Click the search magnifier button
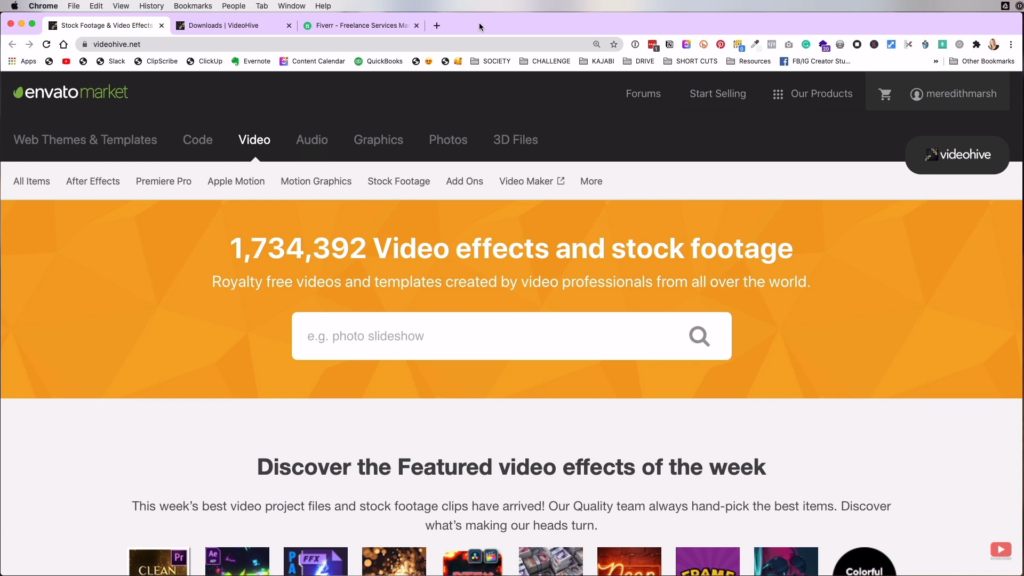This screenshot has width=1024, height=576. (699, 336)
